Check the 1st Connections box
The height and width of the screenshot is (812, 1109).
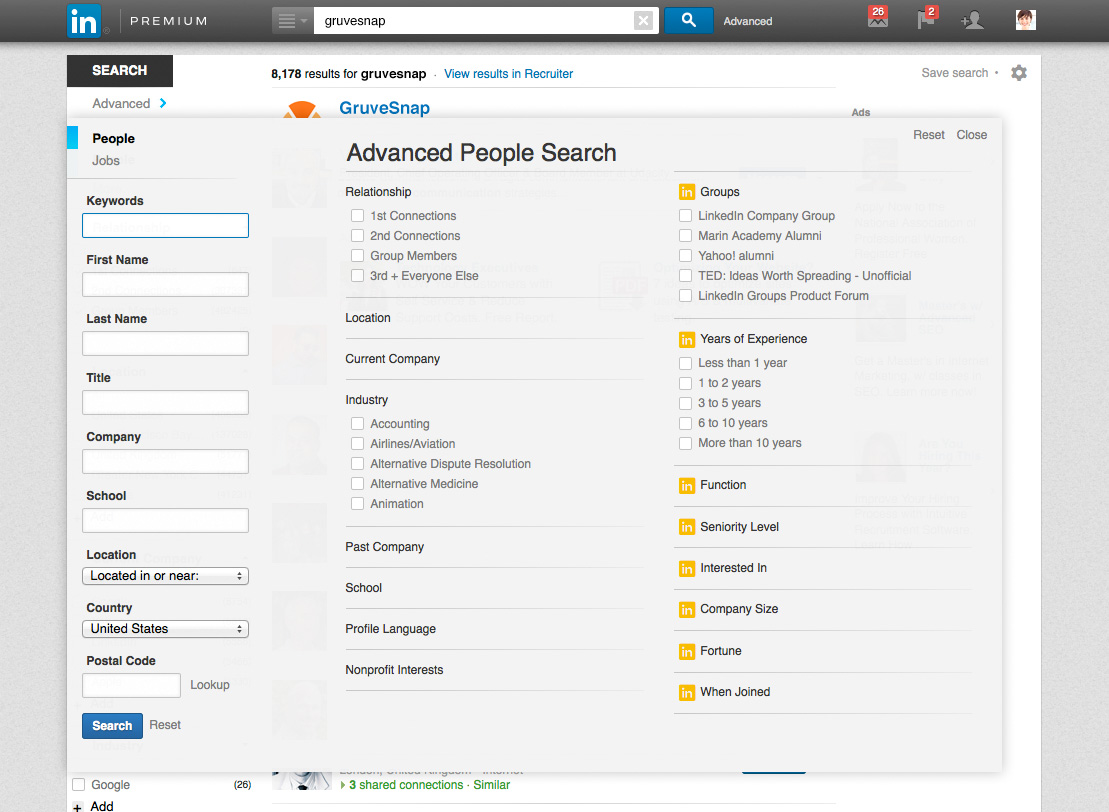[x=357, y=216]
